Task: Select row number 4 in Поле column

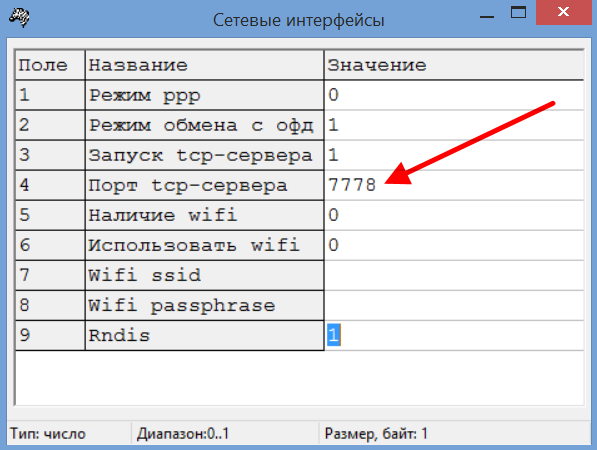Action: 50,185
